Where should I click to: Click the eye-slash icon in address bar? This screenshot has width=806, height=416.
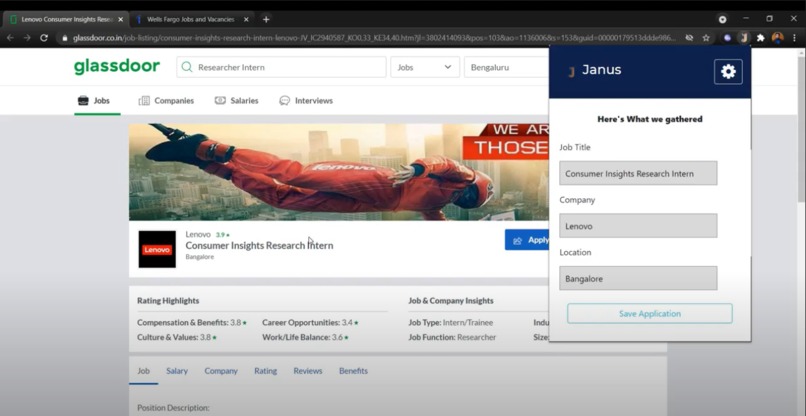pos(689,38)
